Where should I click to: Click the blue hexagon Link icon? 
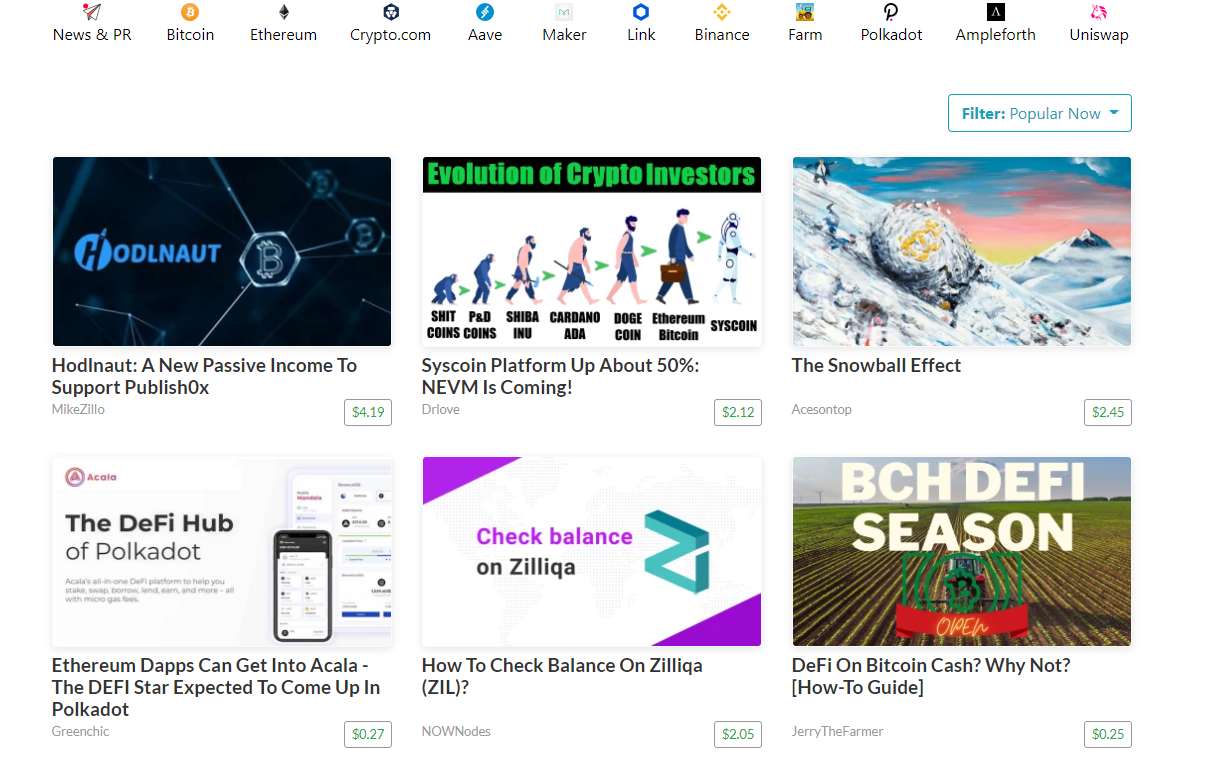point(641,12)
